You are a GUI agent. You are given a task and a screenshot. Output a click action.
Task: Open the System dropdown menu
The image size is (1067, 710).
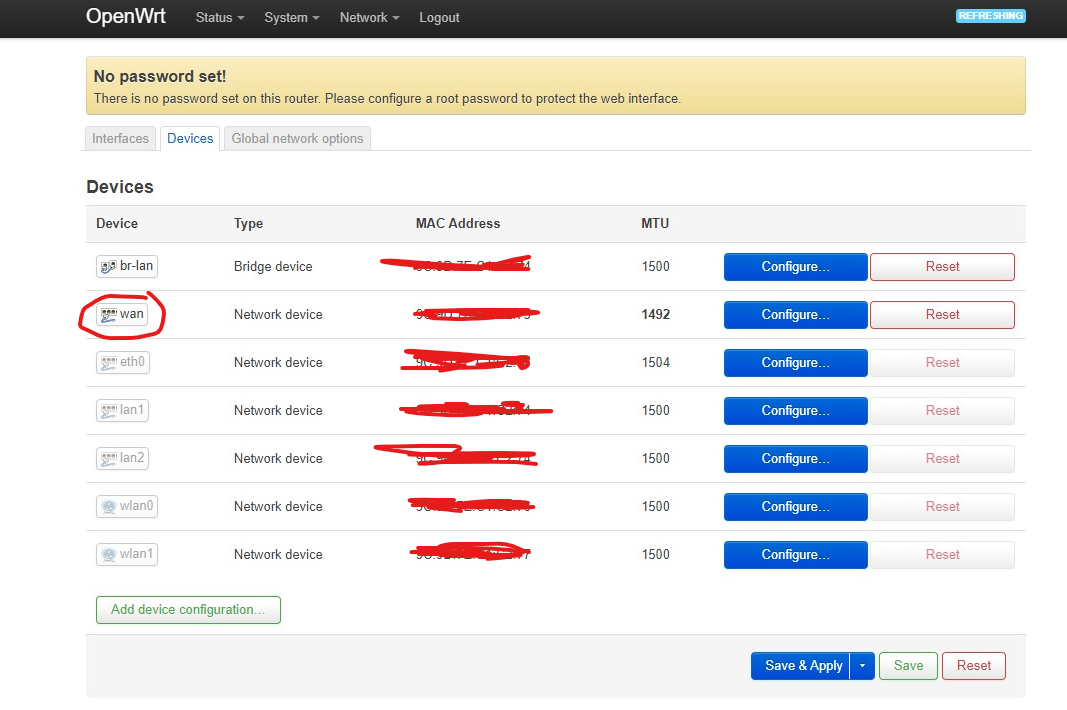292,18
